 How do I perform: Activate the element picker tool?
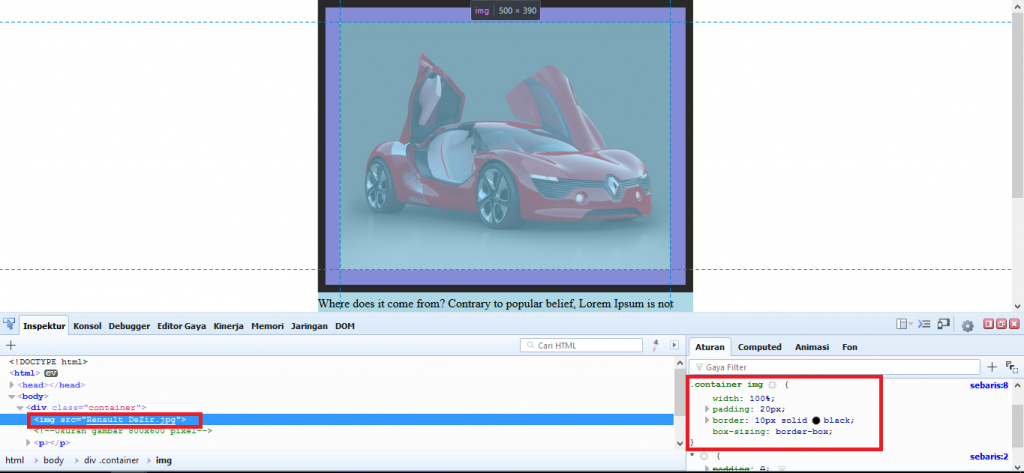(x=9, y=325)
